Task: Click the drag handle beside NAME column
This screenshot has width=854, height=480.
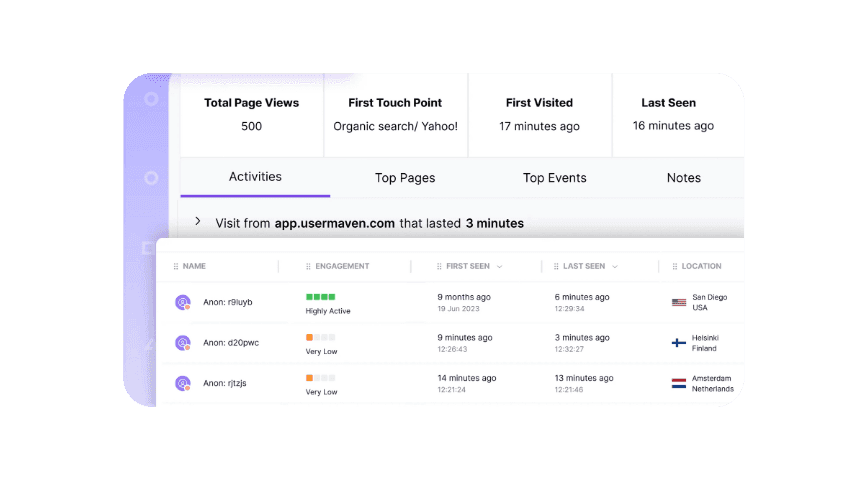Action: click(177, 267)
